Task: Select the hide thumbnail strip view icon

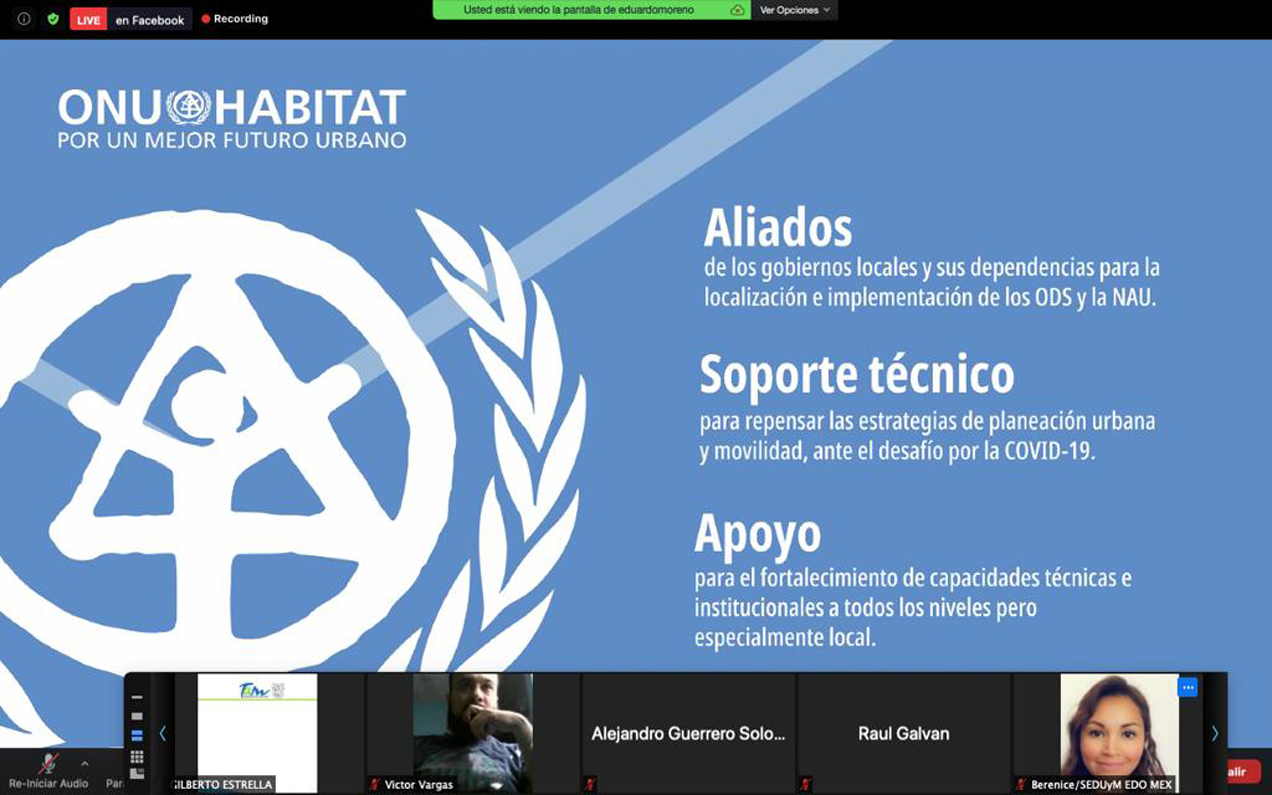Action: (x=137, y=697)
